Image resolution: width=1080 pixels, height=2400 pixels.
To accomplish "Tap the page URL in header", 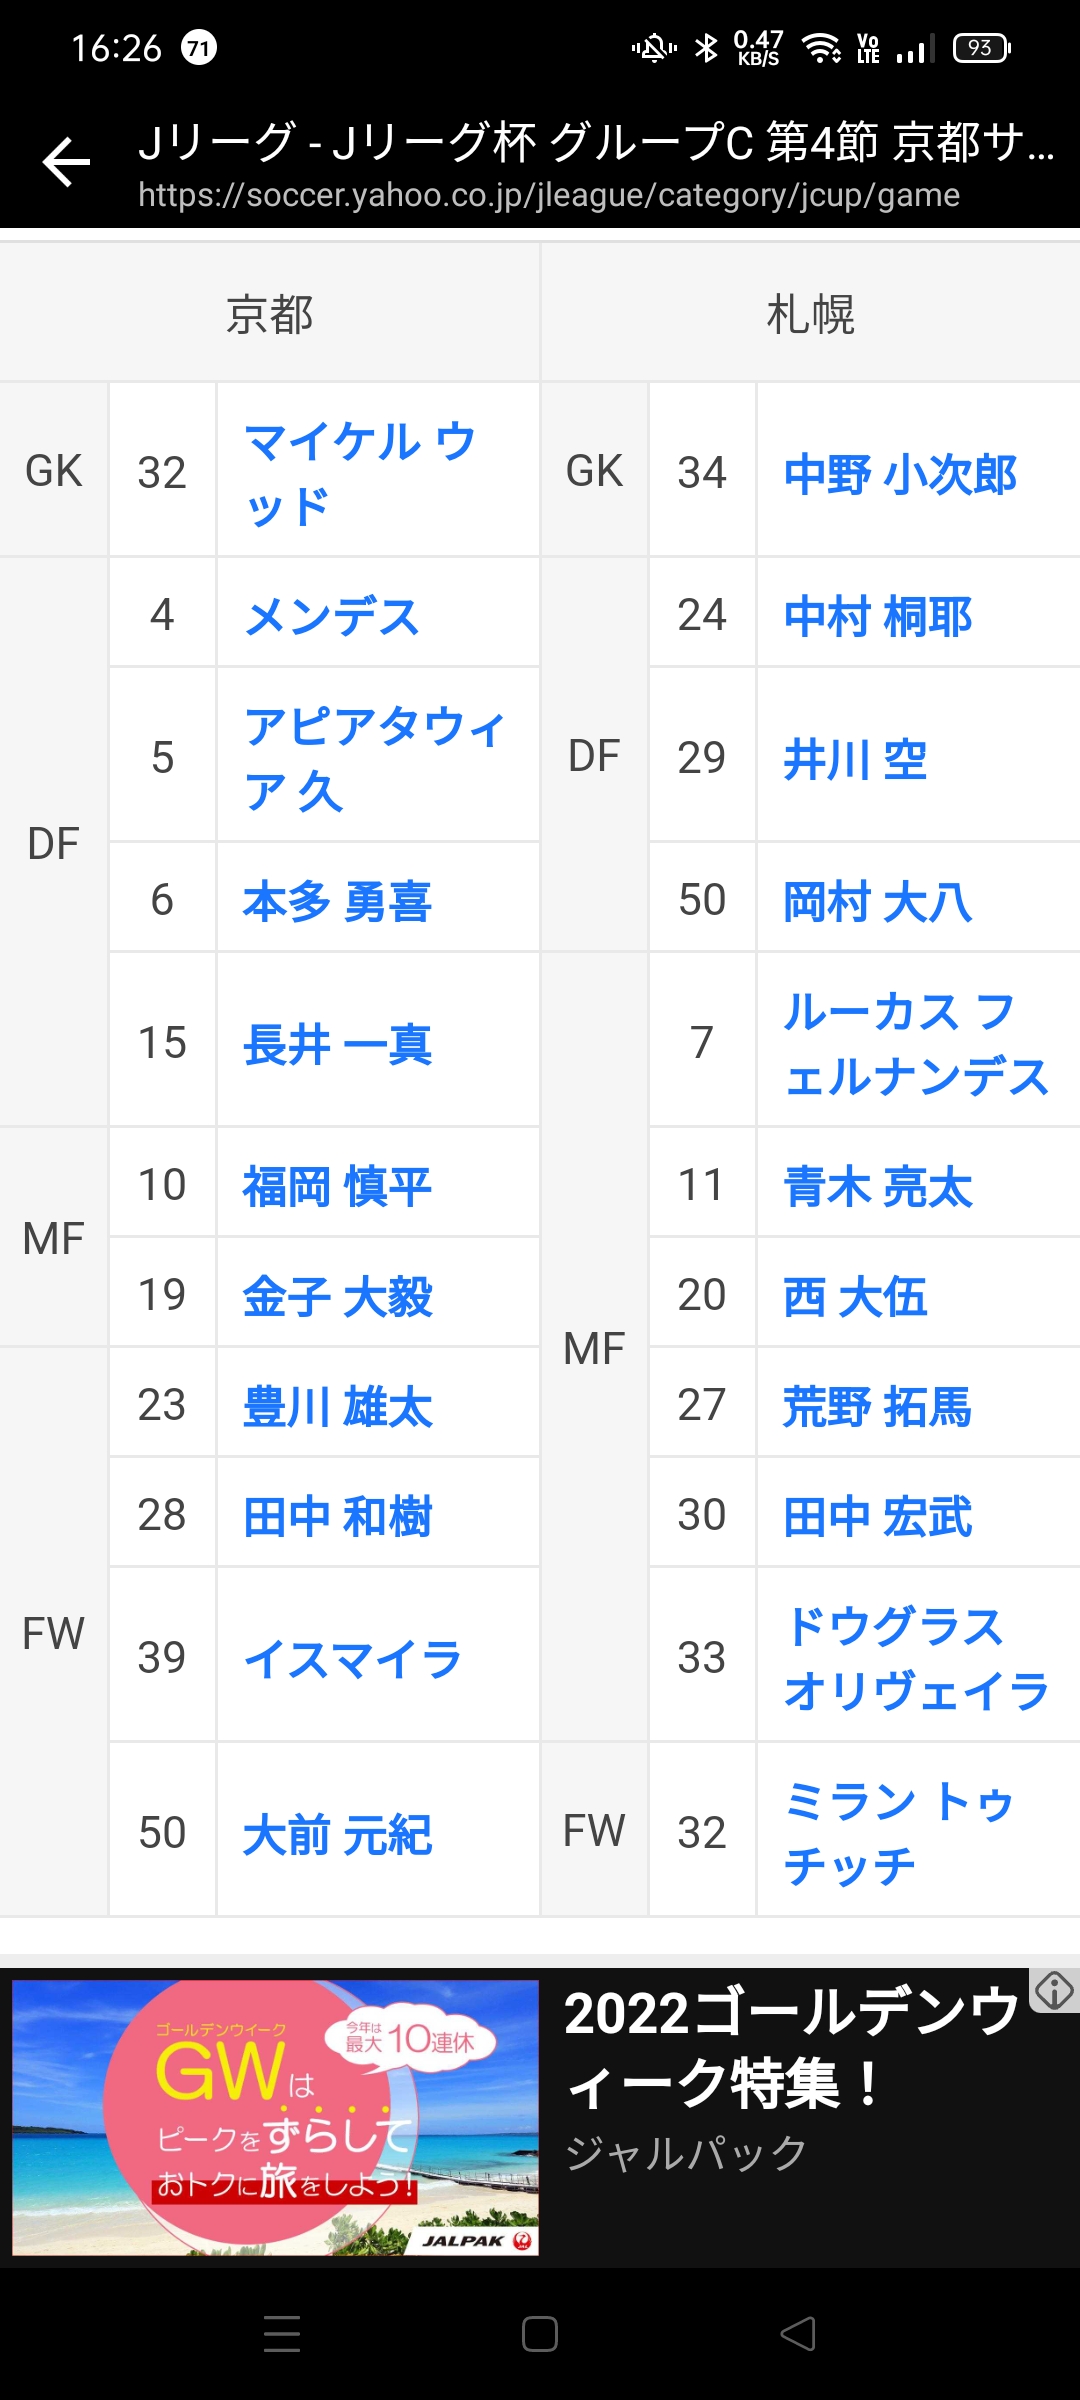I will point(548,195).
